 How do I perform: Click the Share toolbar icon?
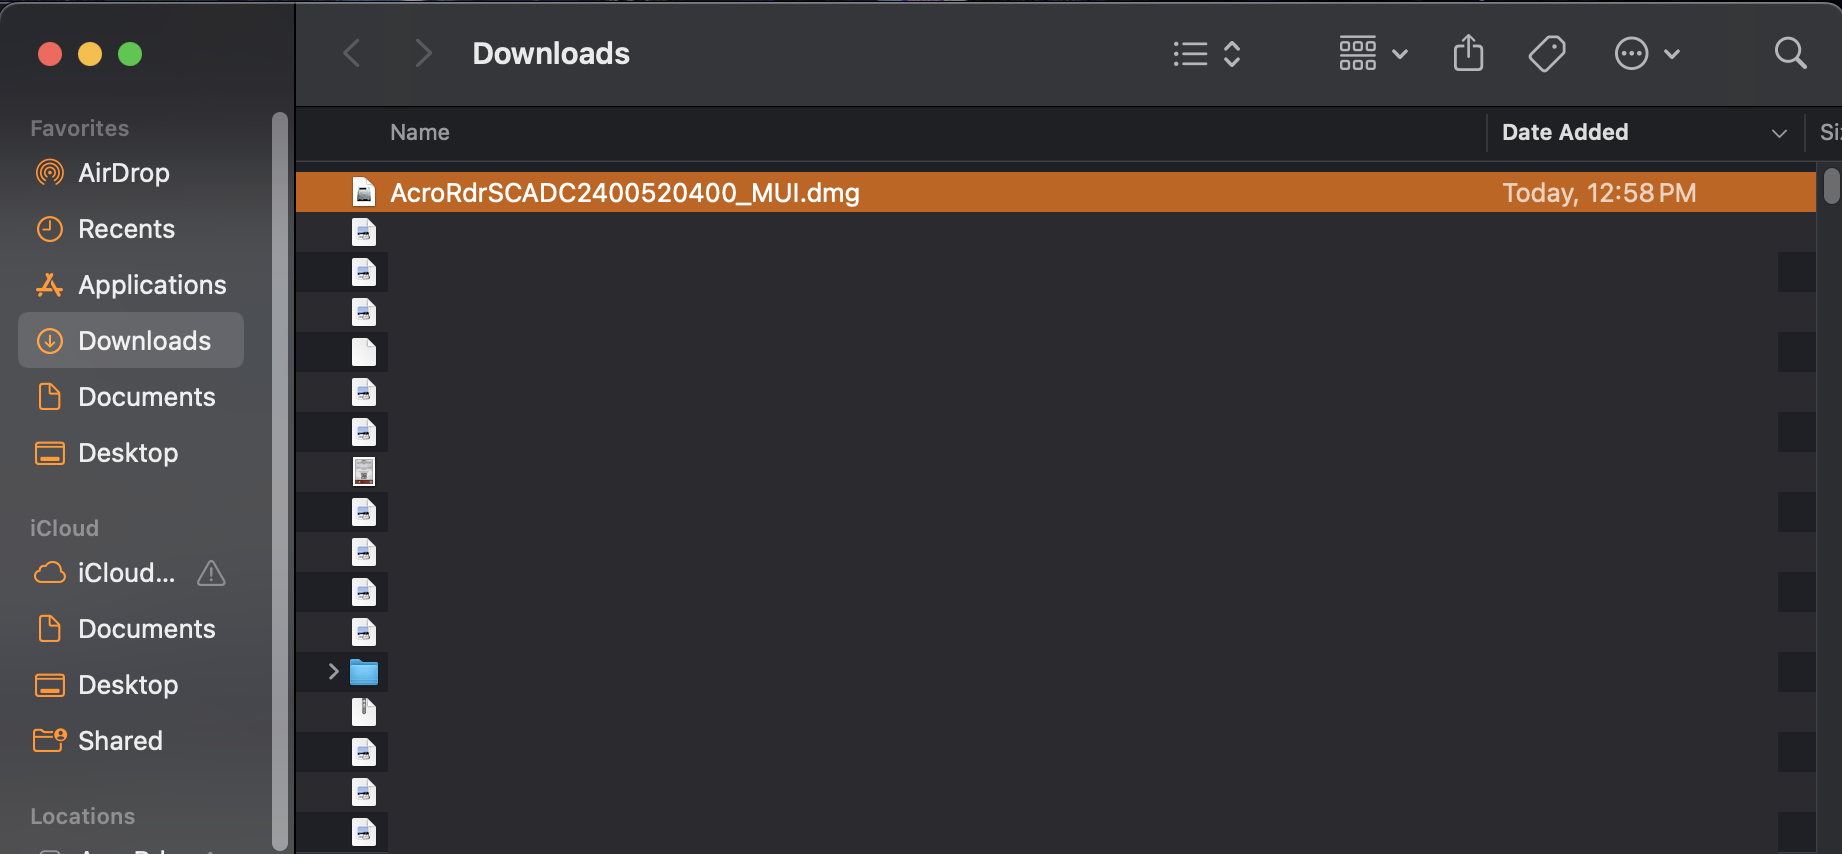[1468, 53]
